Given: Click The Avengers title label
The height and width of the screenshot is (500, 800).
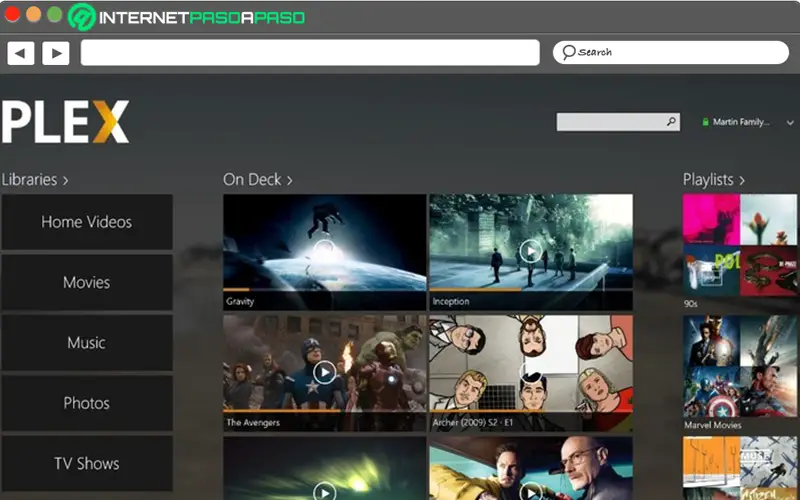Looking at the screenshot, I should (x=253, y=422).
